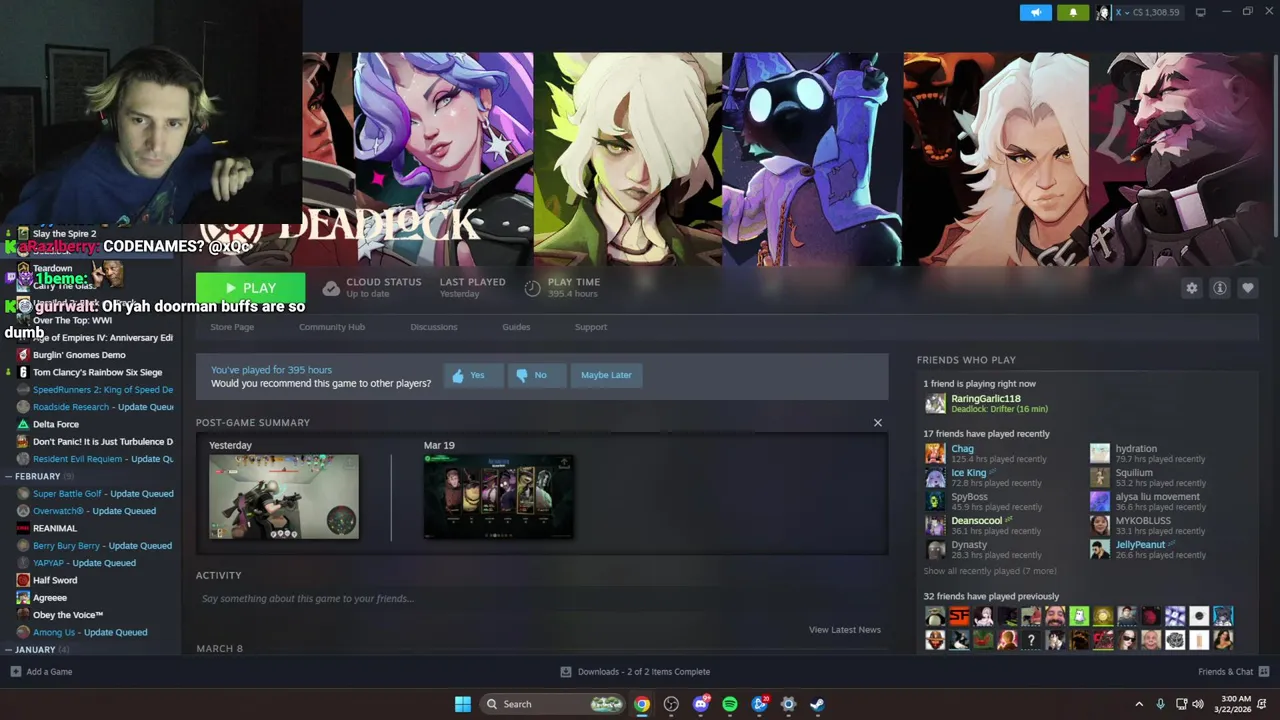
Task: Click the thumbs-up icon in the recommend prompt
Action: click(x=458, y=376)
